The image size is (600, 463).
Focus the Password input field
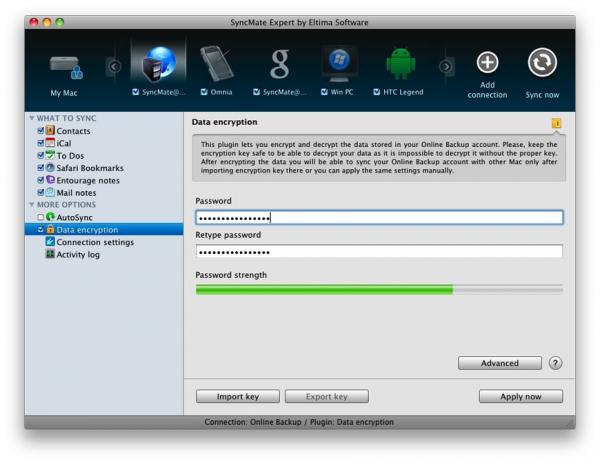point(379,218)
